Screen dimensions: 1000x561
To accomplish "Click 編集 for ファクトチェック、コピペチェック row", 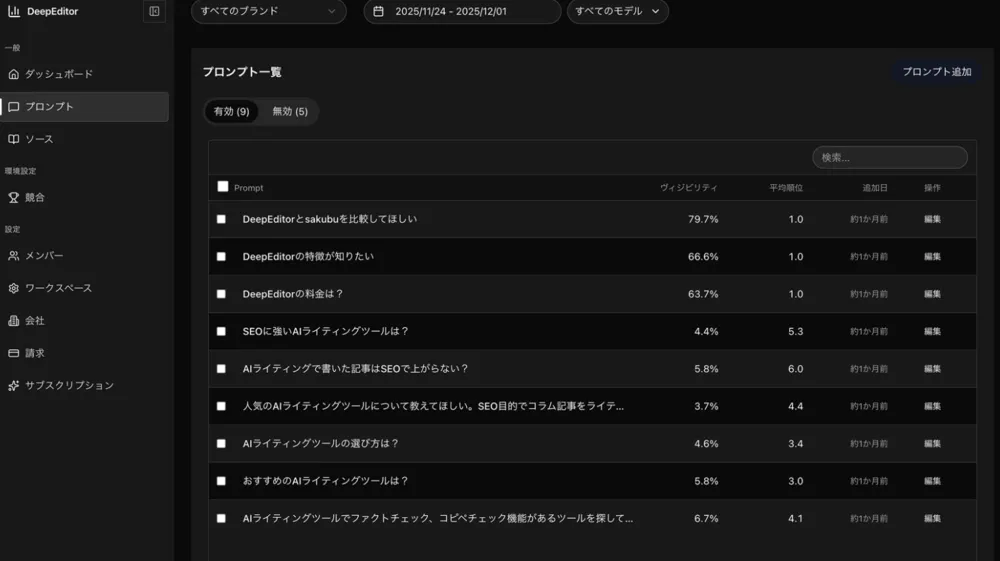I will tap(932, 518).
